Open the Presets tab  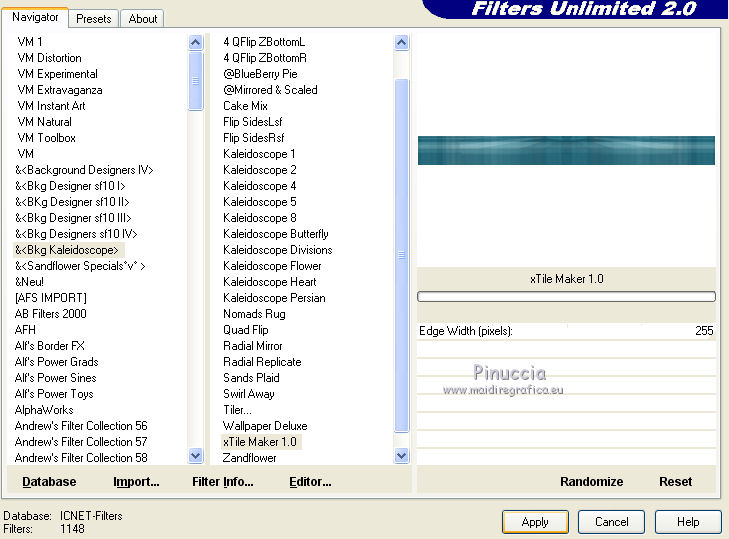click(94, 19)
